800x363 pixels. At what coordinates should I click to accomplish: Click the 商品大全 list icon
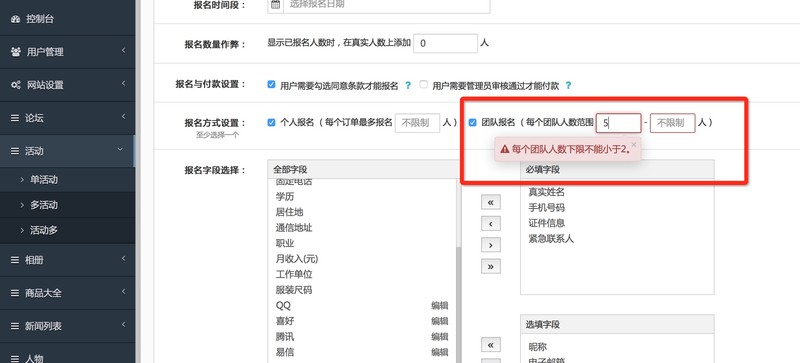click(15, 294)
